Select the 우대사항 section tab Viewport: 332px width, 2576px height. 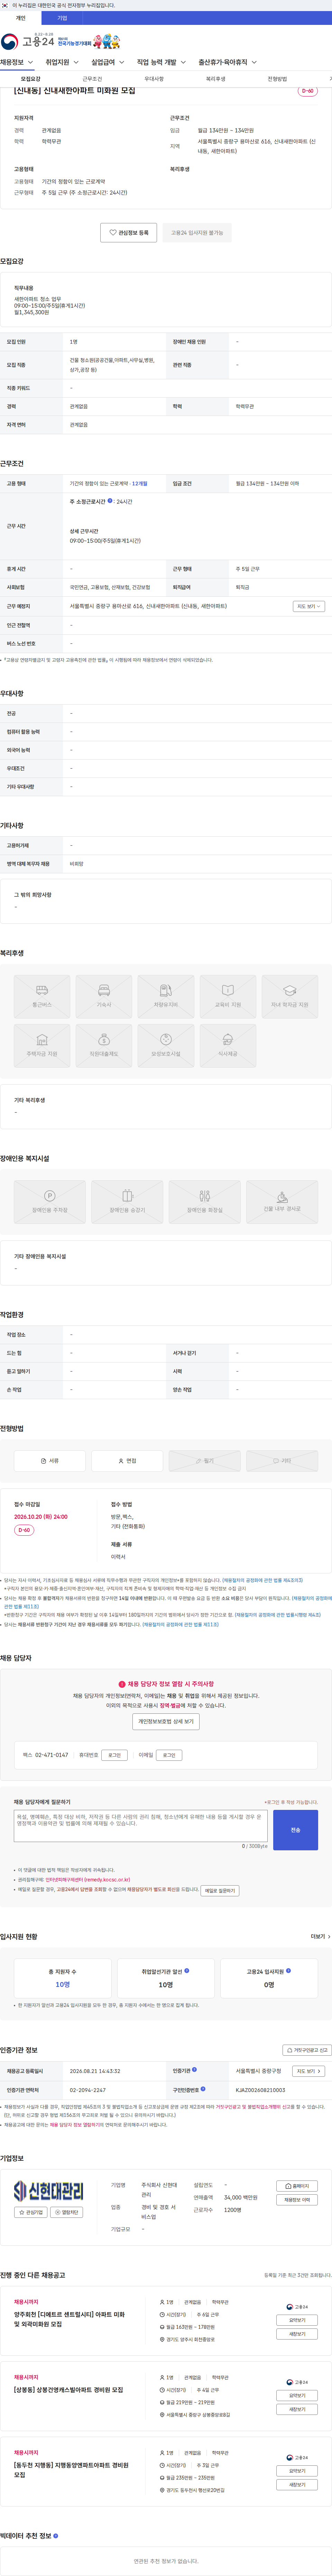click(x=154, y=79)
